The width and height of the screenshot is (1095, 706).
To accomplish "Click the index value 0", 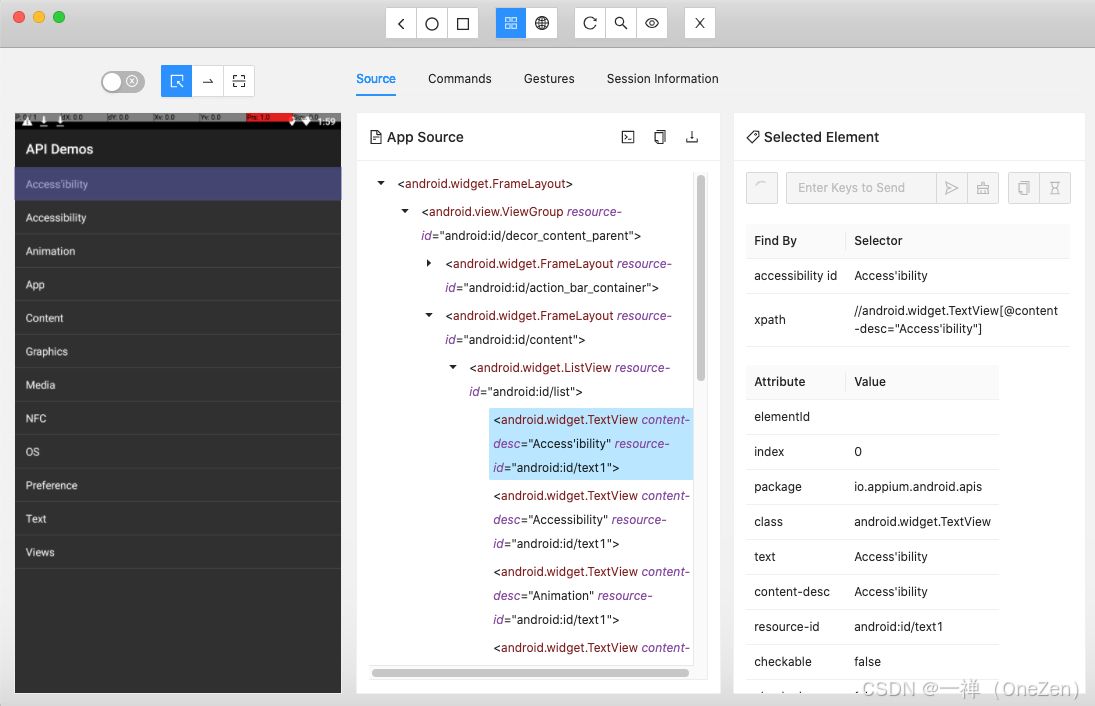I will coord(858,452).
